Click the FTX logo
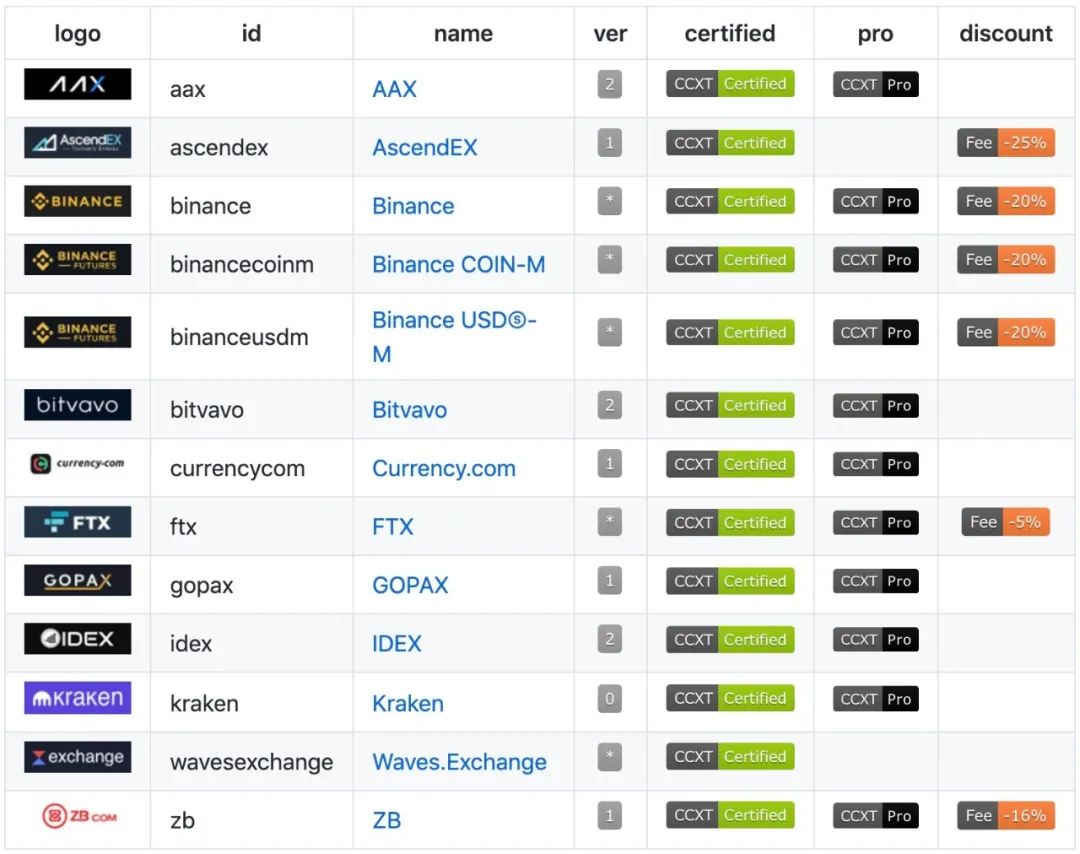Screen dimensions: 1080x854 point(77,522)
